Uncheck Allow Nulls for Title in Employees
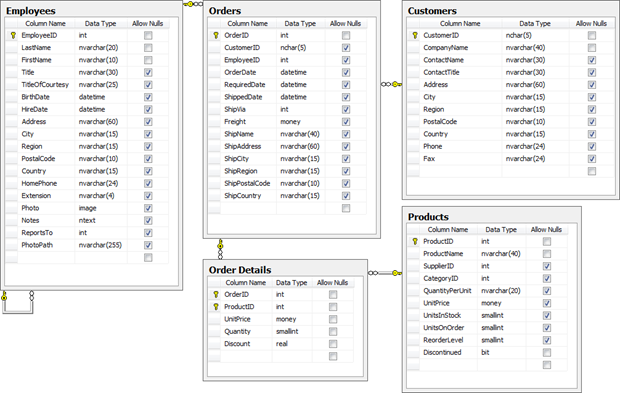This screenshot has height=393, width=620. pyautogui.click(x=148, y=72)
